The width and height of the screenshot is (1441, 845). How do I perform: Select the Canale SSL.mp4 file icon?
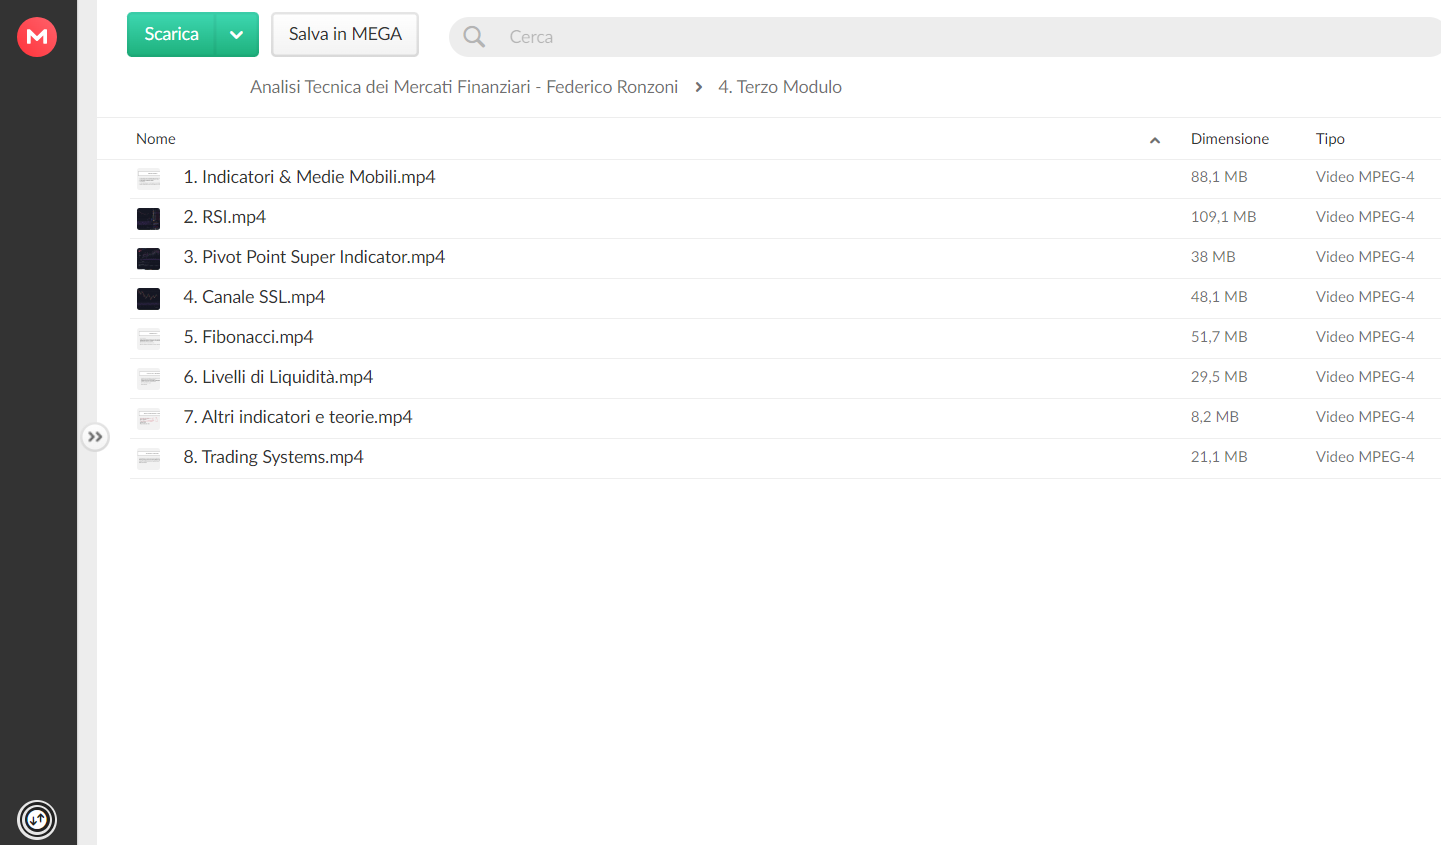point(149,298)
